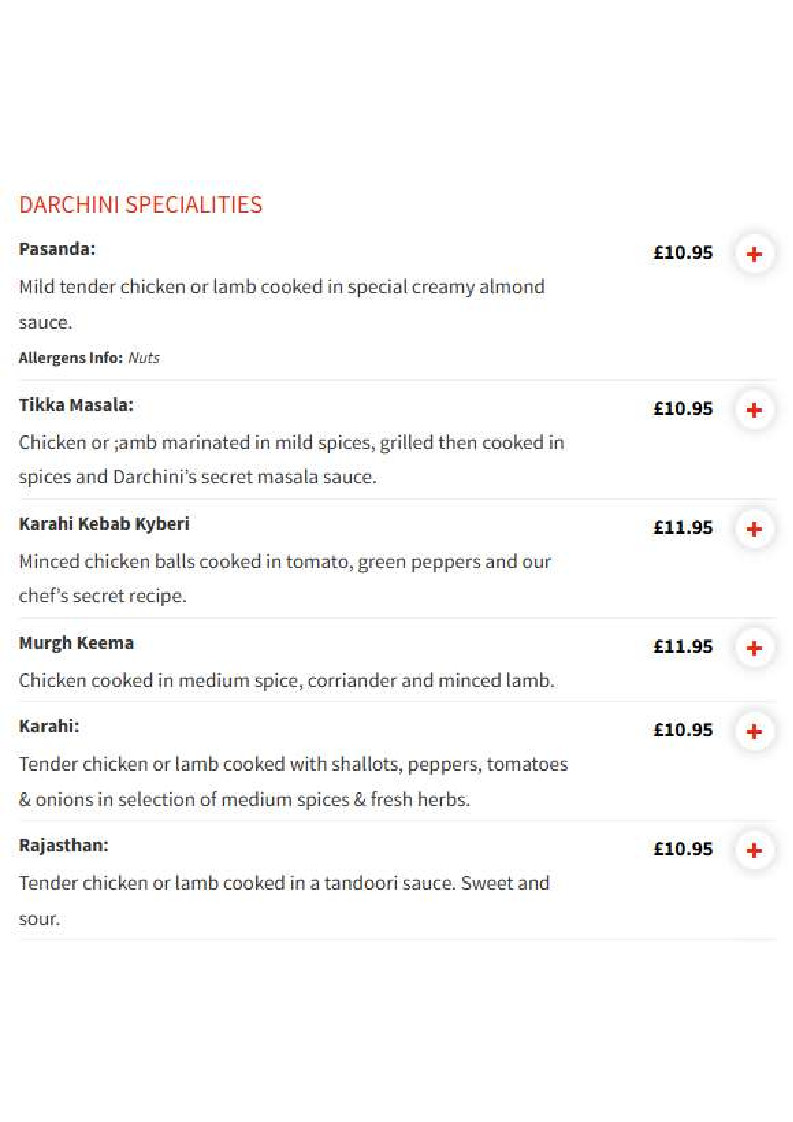Viewport: 793px width, 1122px height.
Task: Click the Rajasthan tandoori sauce description
Action: [284, 901]
